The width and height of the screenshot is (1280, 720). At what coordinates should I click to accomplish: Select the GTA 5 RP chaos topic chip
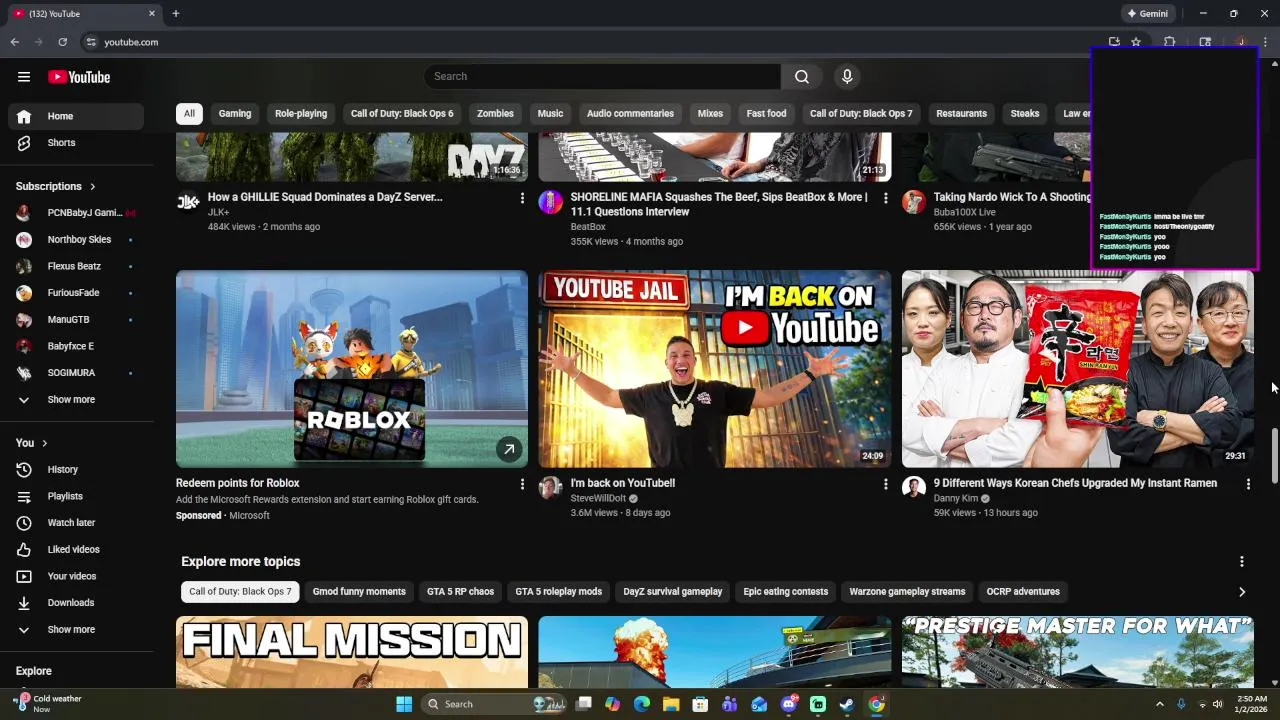(x=460, y=591)
